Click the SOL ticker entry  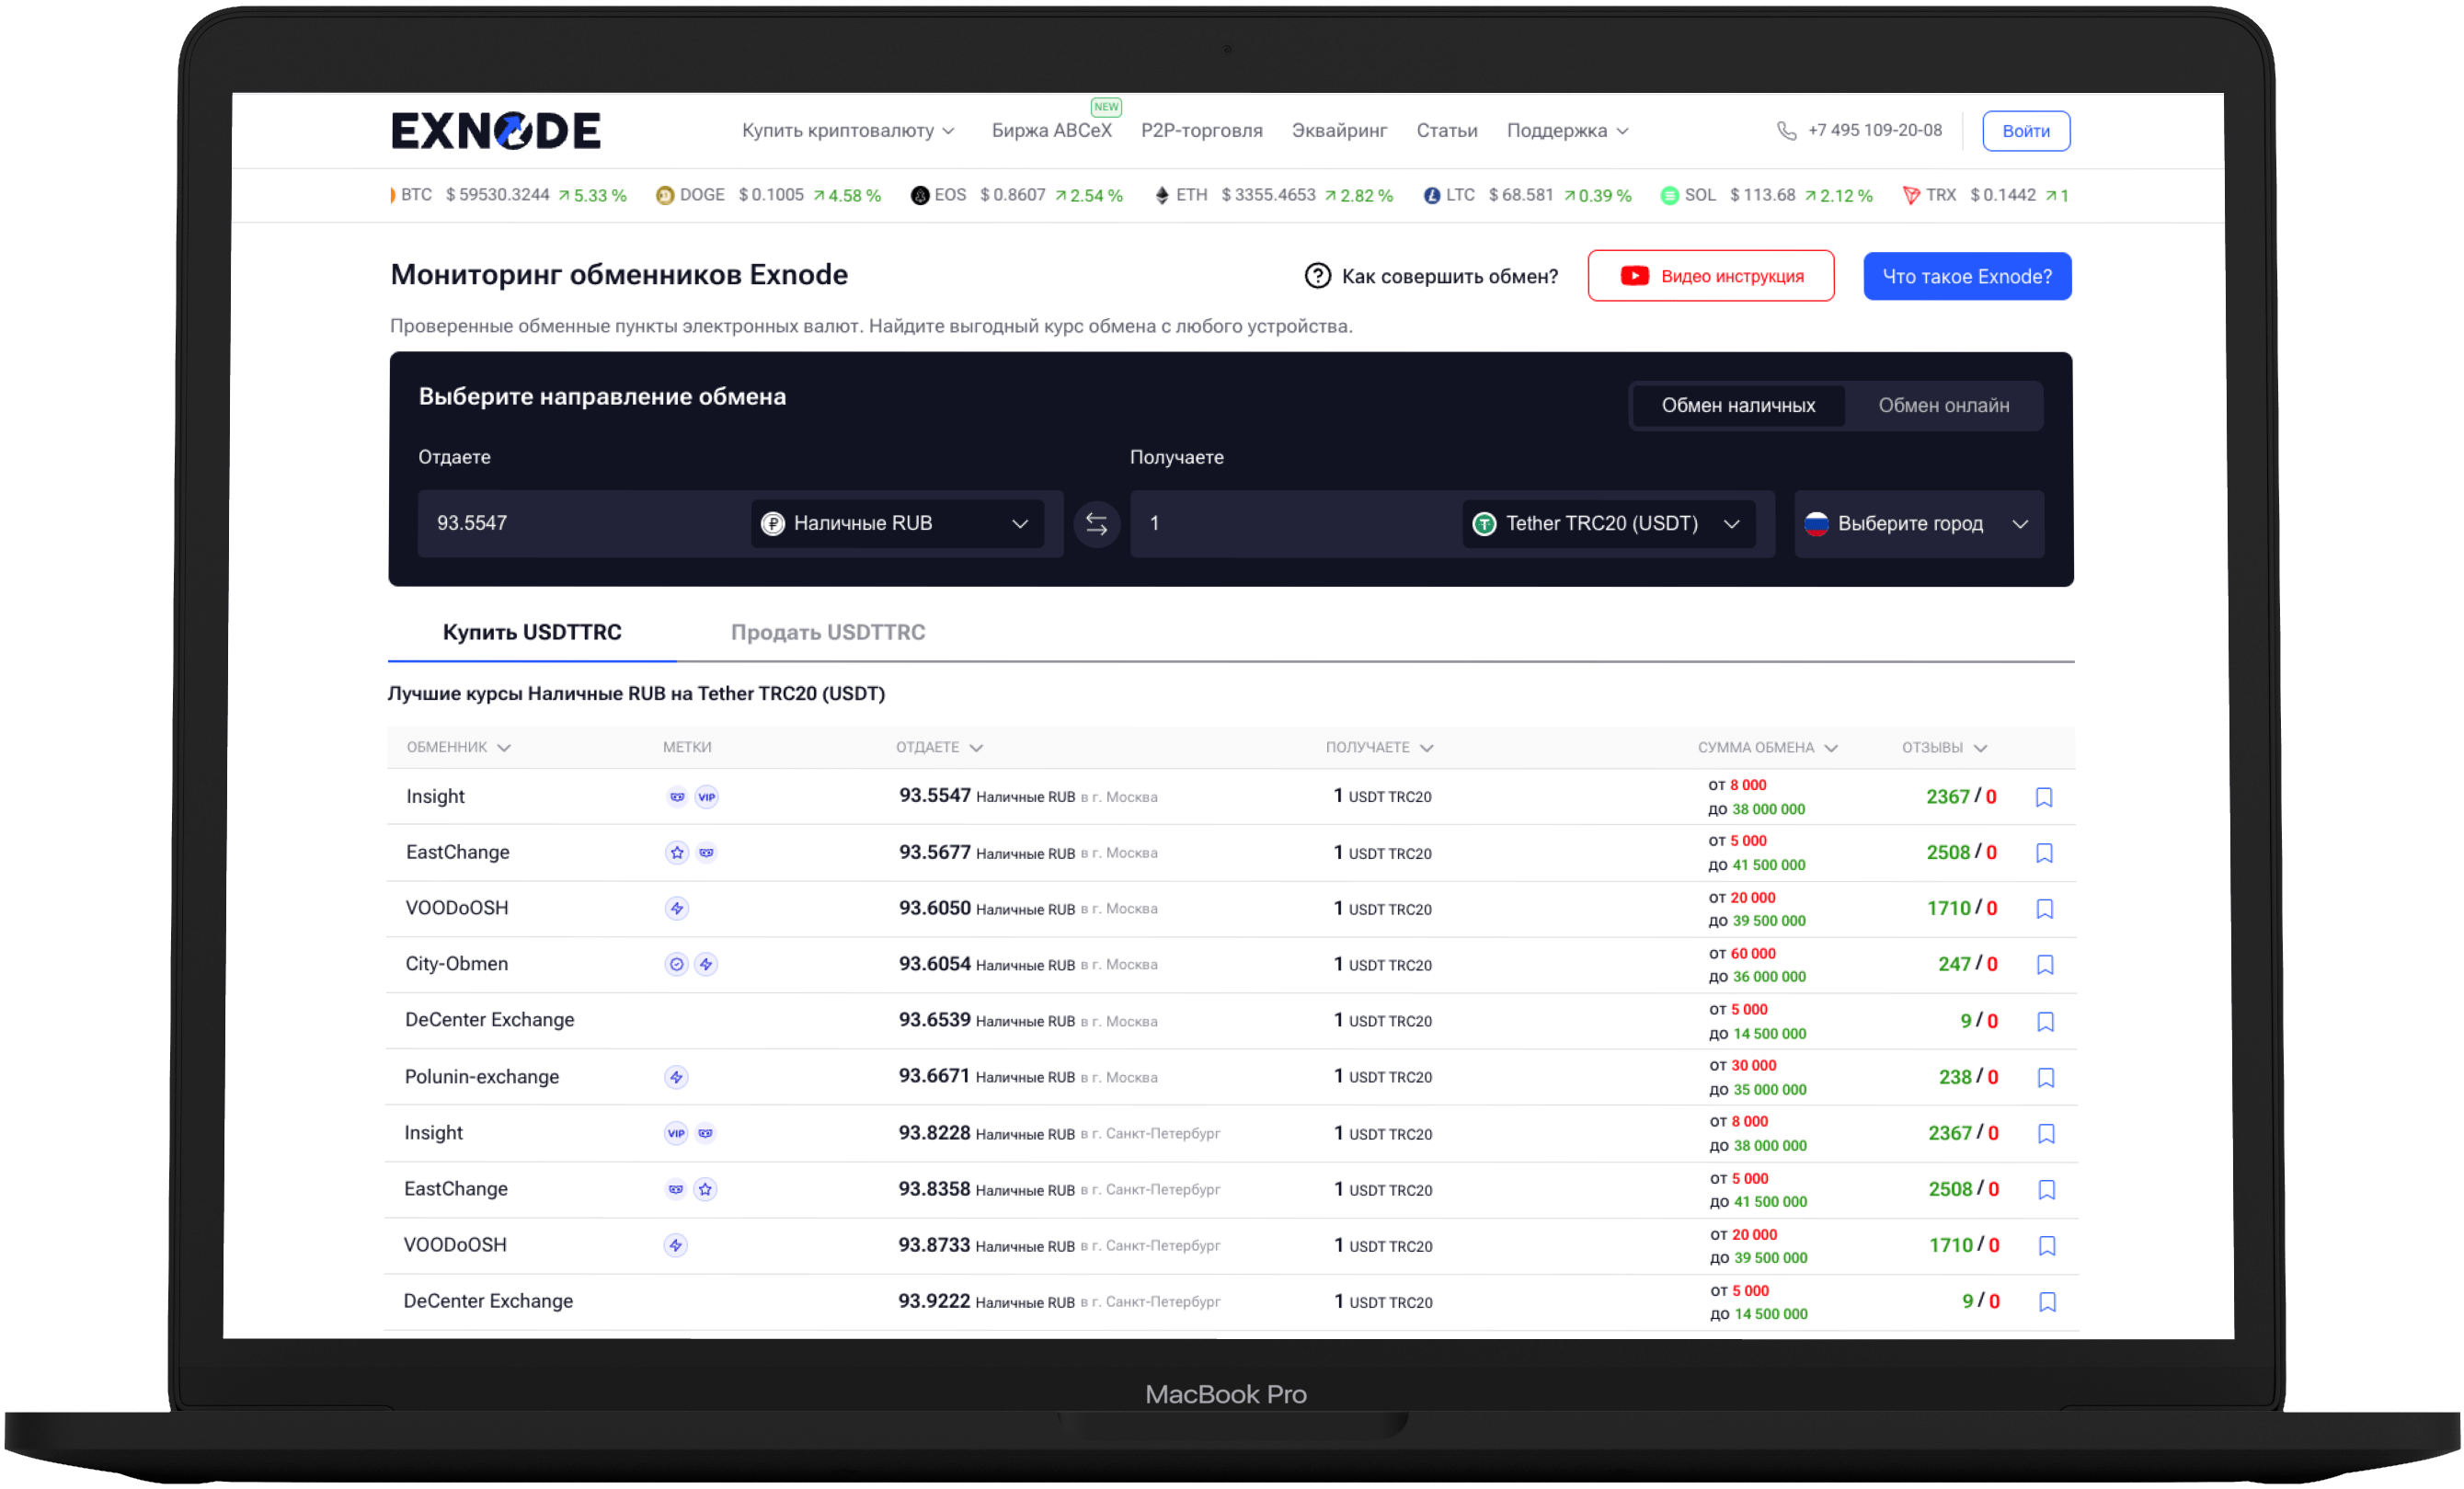coord(1766,195)
